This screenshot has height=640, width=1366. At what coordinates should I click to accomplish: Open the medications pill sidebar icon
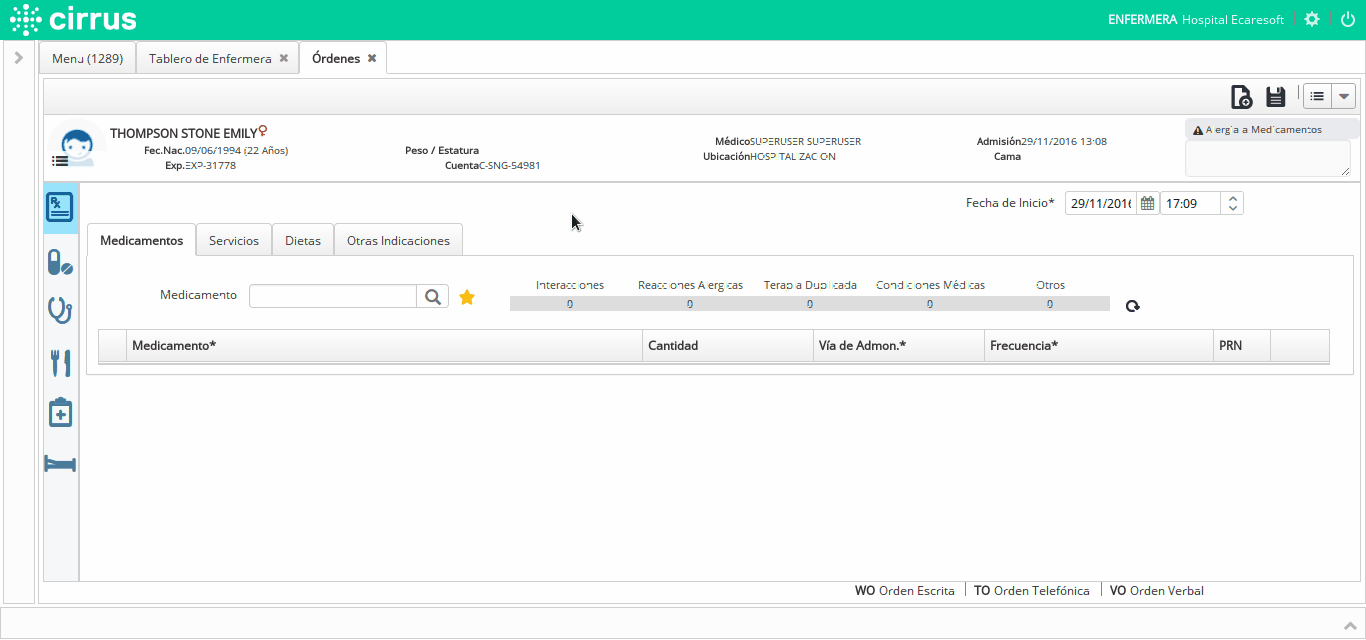click(x=60, y=263)
